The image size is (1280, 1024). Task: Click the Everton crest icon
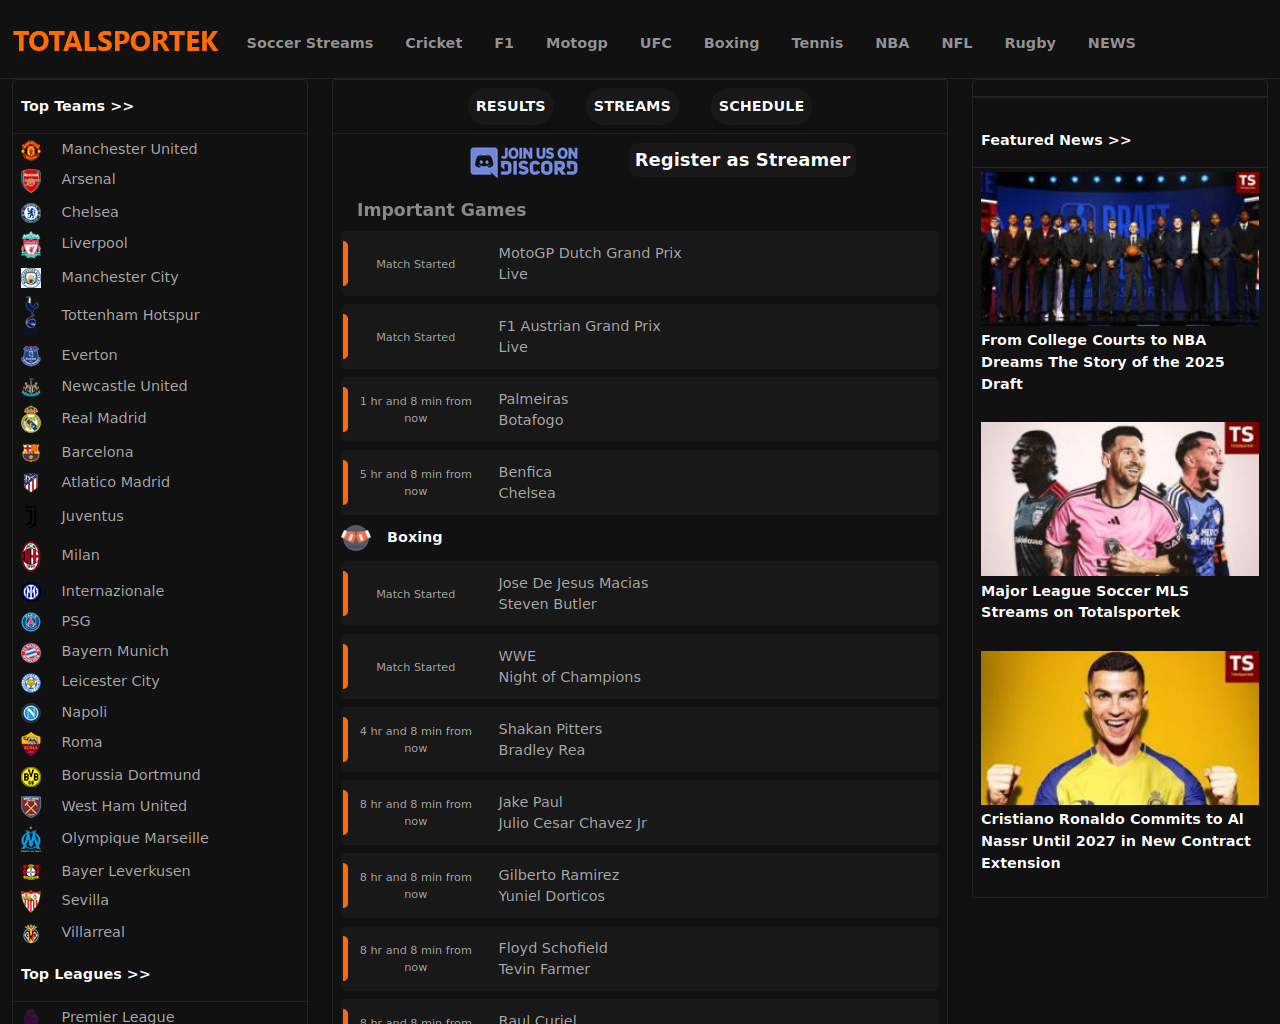coord(31,355)
